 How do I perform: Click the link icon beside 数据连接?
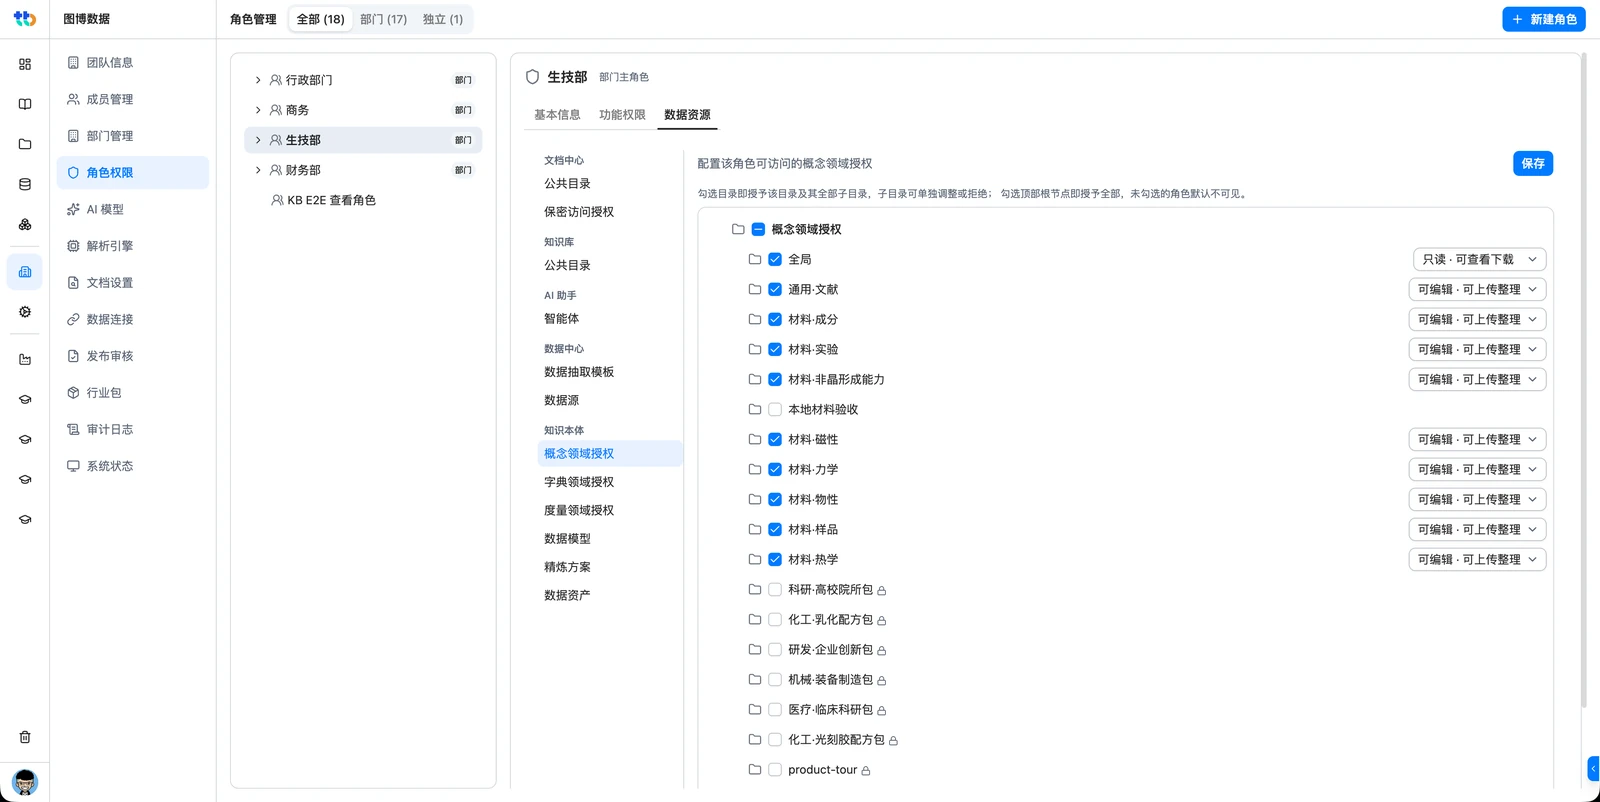point(73,319)
